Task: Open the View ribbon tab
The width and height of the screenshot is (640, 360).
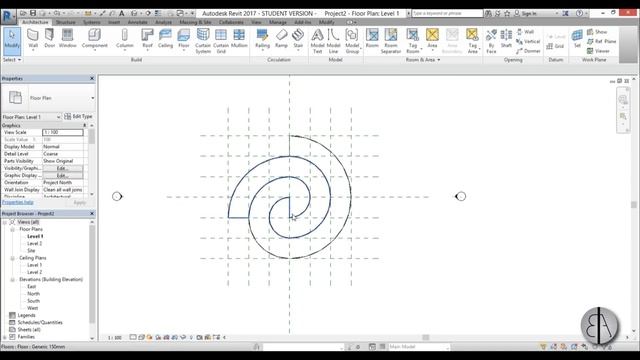Action: (x=256, y=22)
